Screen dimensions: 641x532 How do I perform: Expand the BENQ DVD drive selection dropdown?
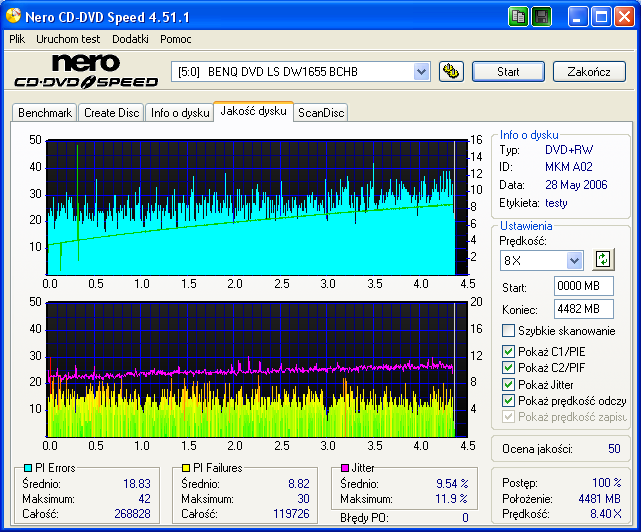421,72
